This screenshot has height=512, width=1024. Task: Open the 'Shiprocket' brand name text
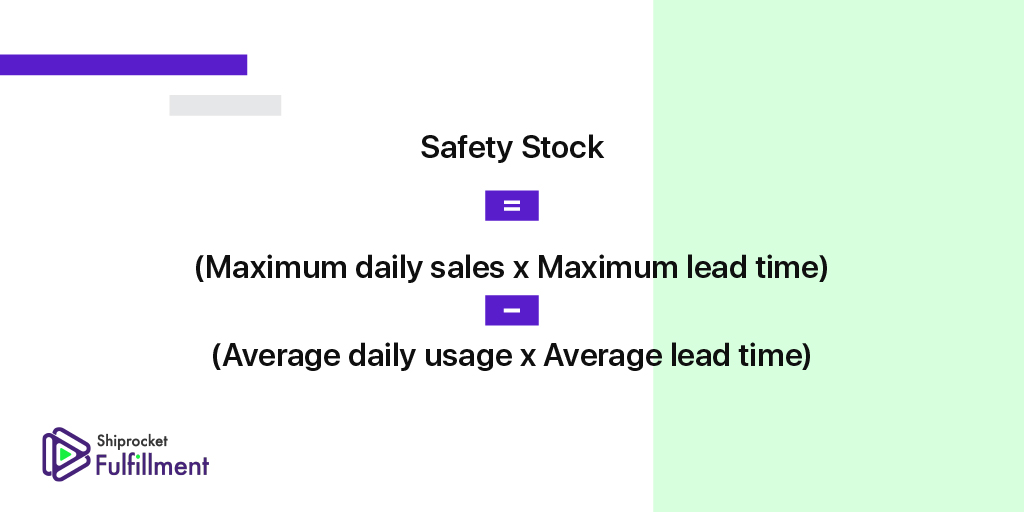coord(133,441)
